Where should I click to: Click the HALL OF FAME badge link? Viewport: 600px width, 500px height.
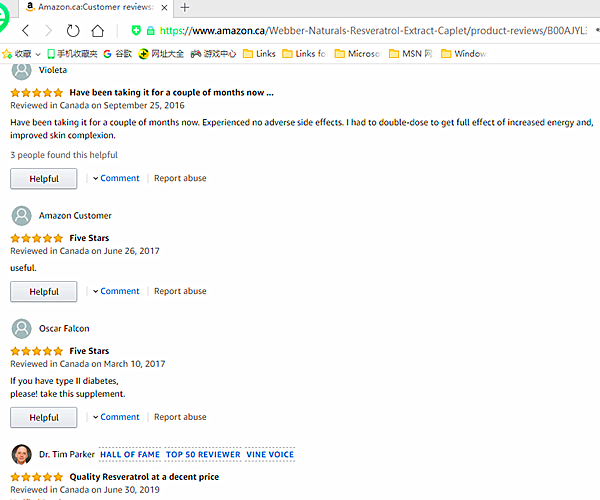pos(130,455)
